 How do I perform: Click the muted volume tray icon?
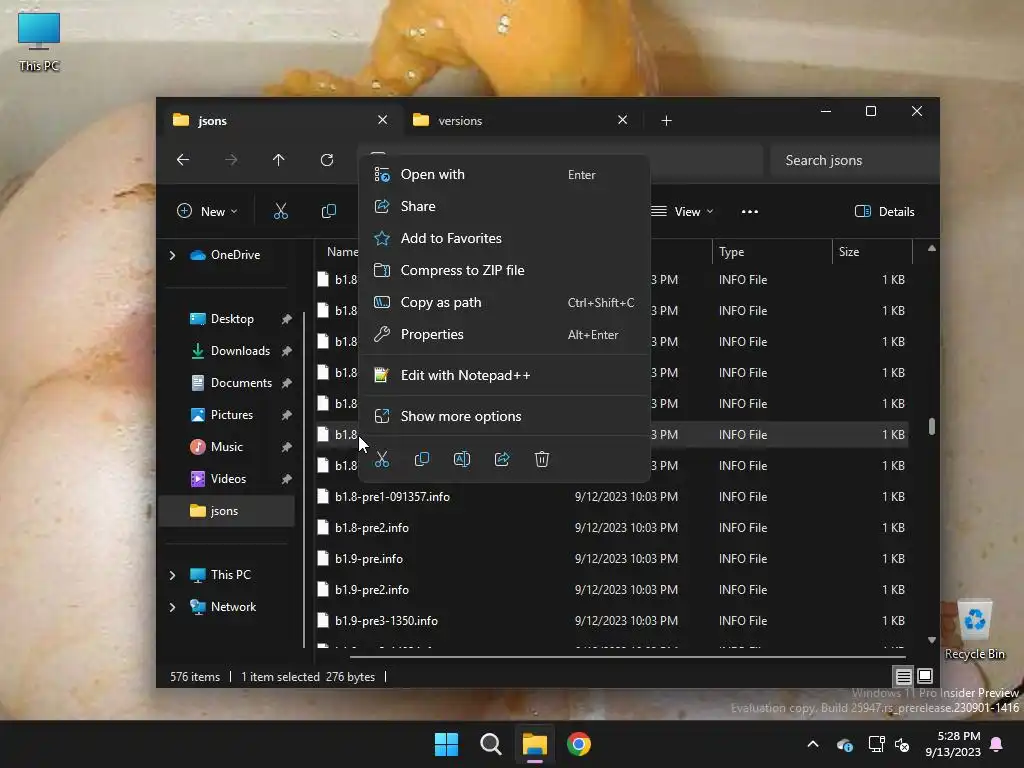(903, 744)
